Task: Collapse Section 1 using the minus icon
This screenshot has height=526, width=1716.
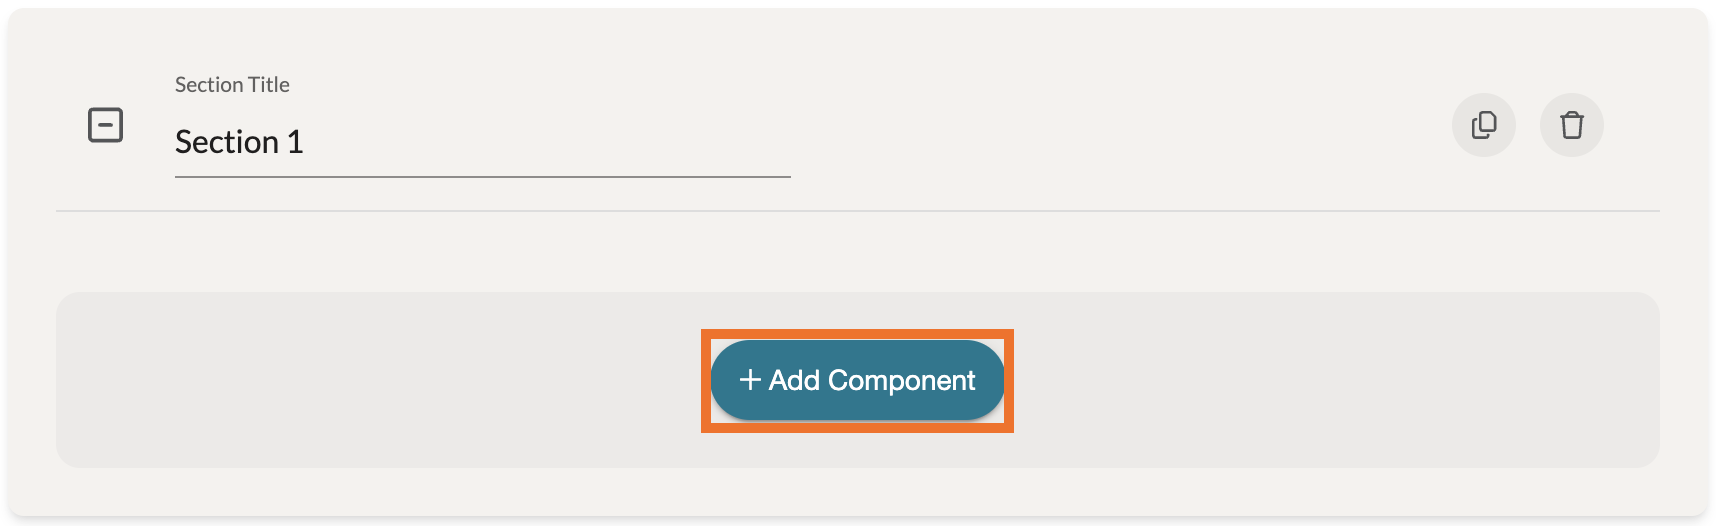Action: click(x=106, y=125)
